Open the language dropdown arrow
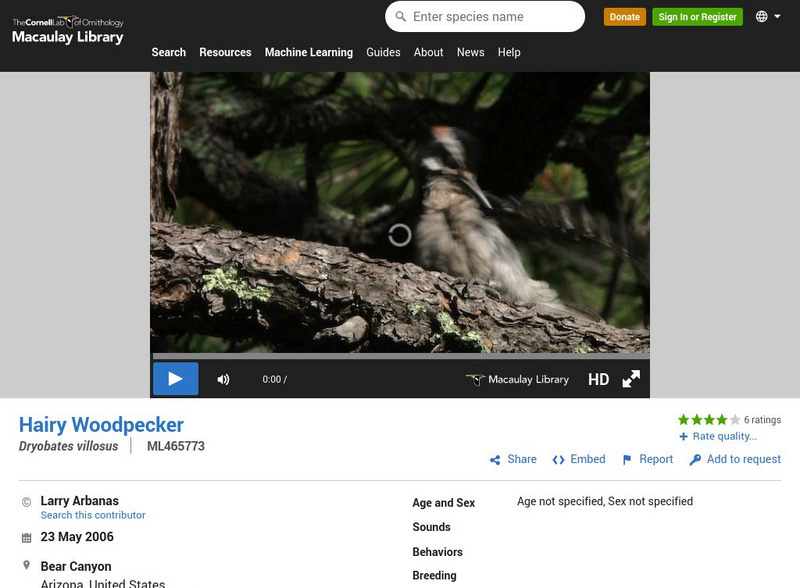This screenshot has width=800, height=588. [777, 16]
